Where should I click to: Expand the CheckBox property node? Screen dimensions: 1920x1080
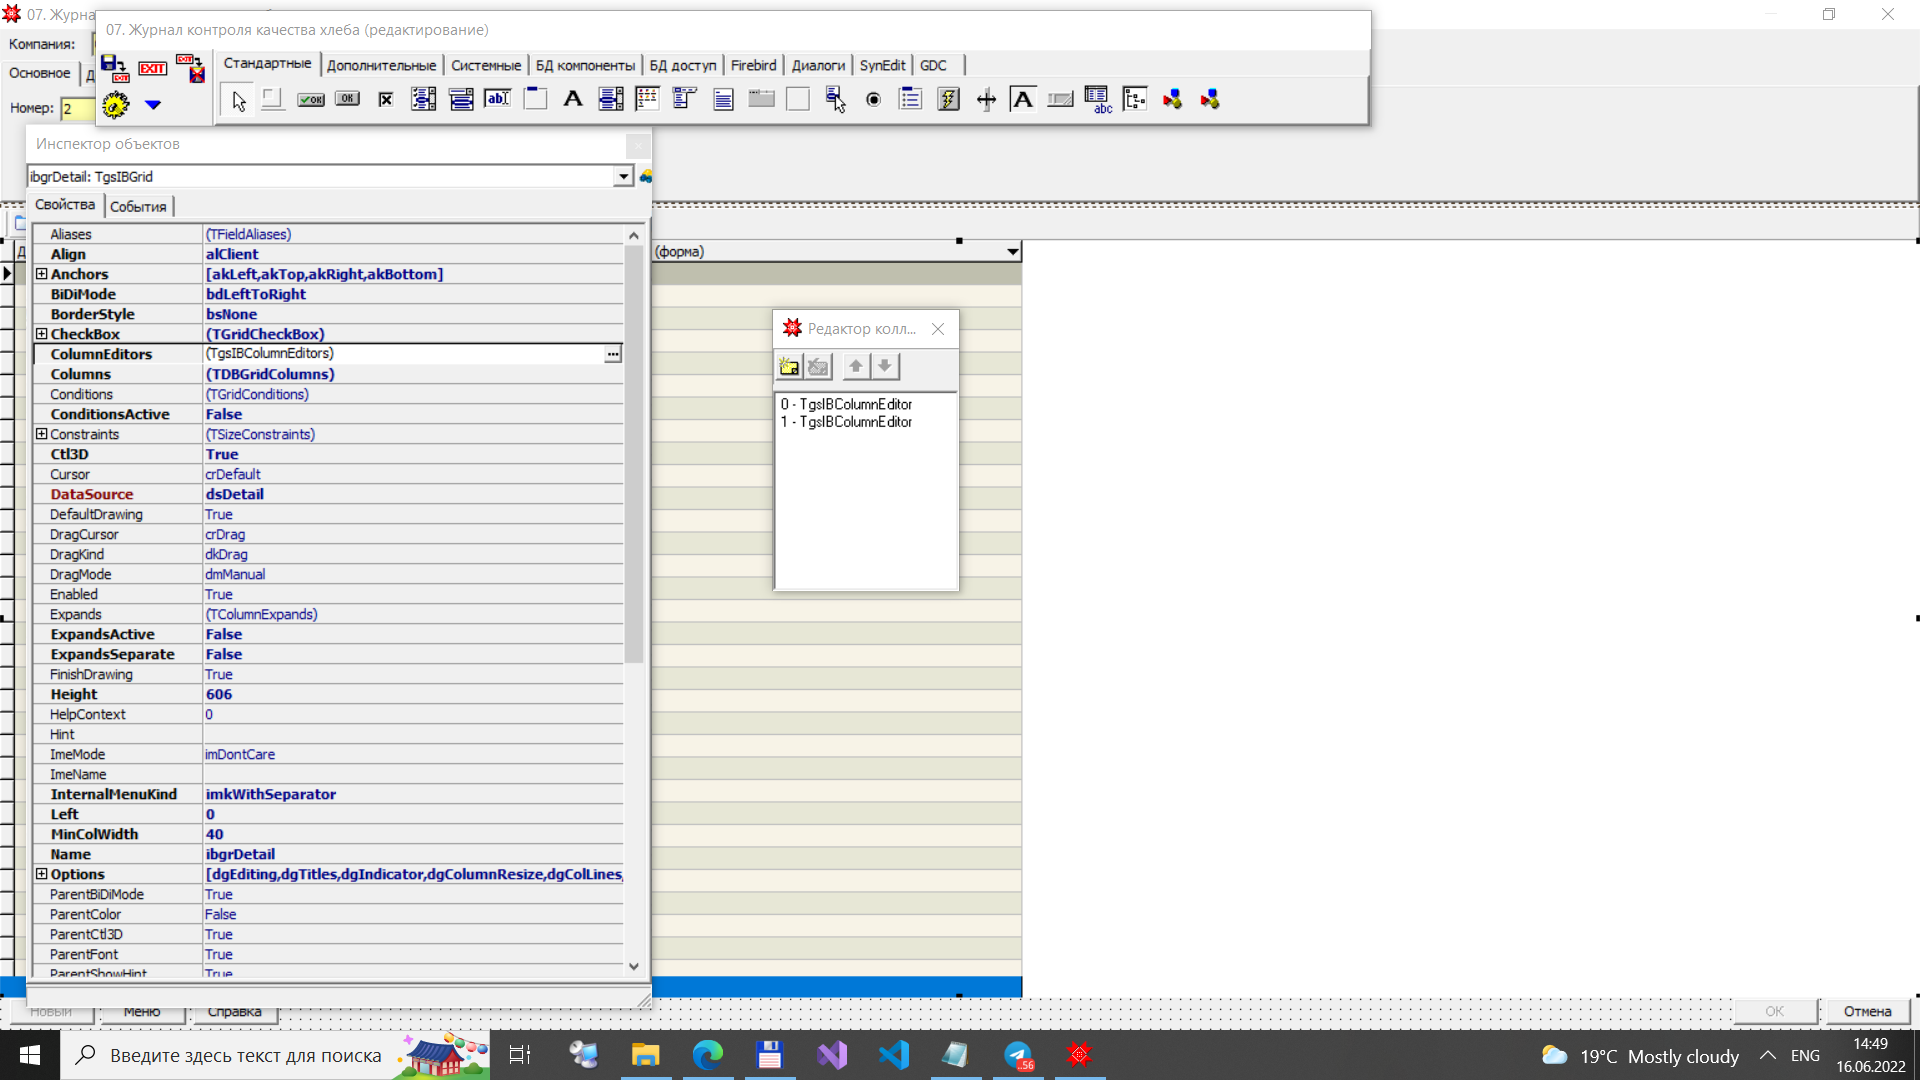41,334
